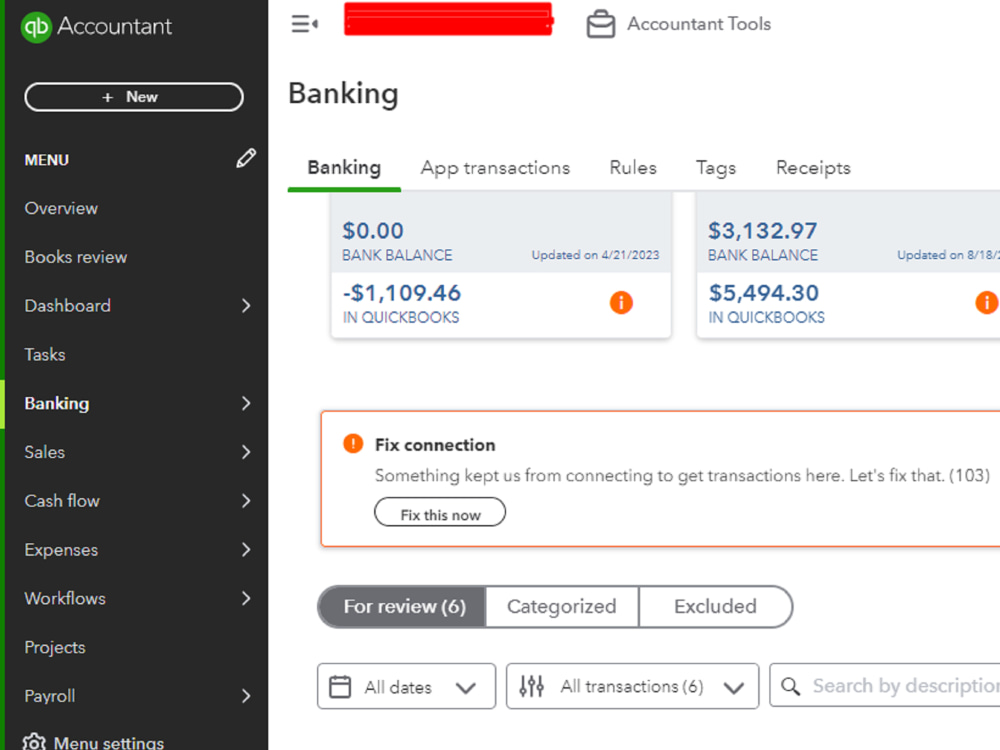Click the pencil icon to edit MENU
Screen dimensions: 1000x750
pos(246,158)
